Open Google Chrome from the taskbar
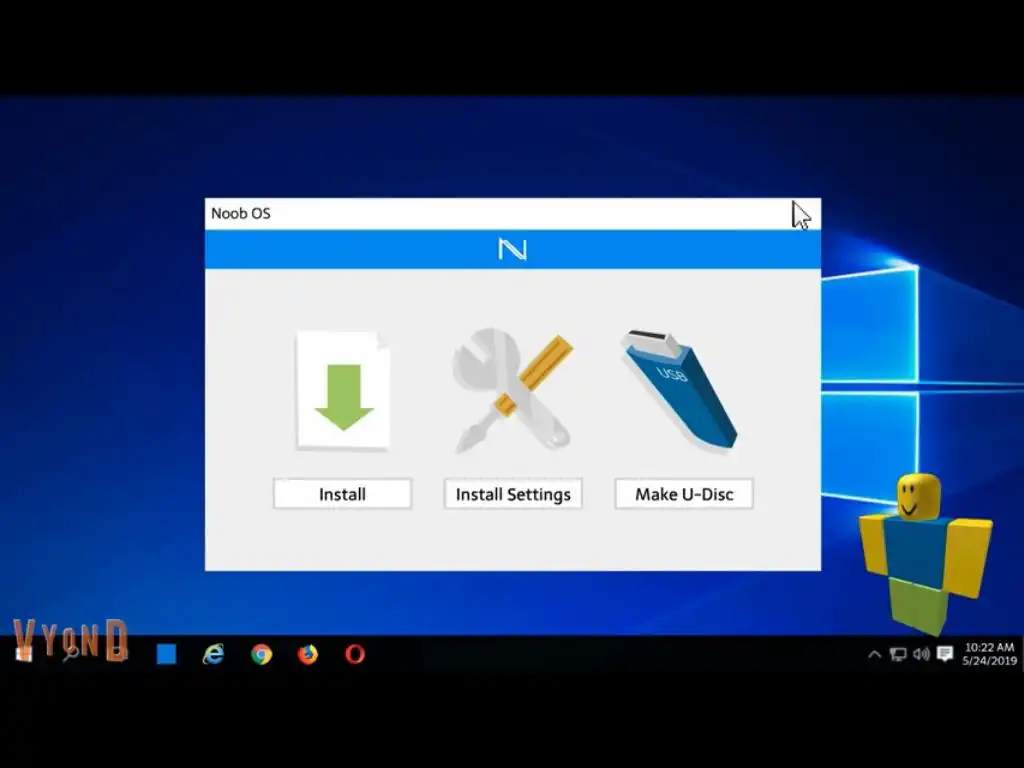 [x=261, y=654]
